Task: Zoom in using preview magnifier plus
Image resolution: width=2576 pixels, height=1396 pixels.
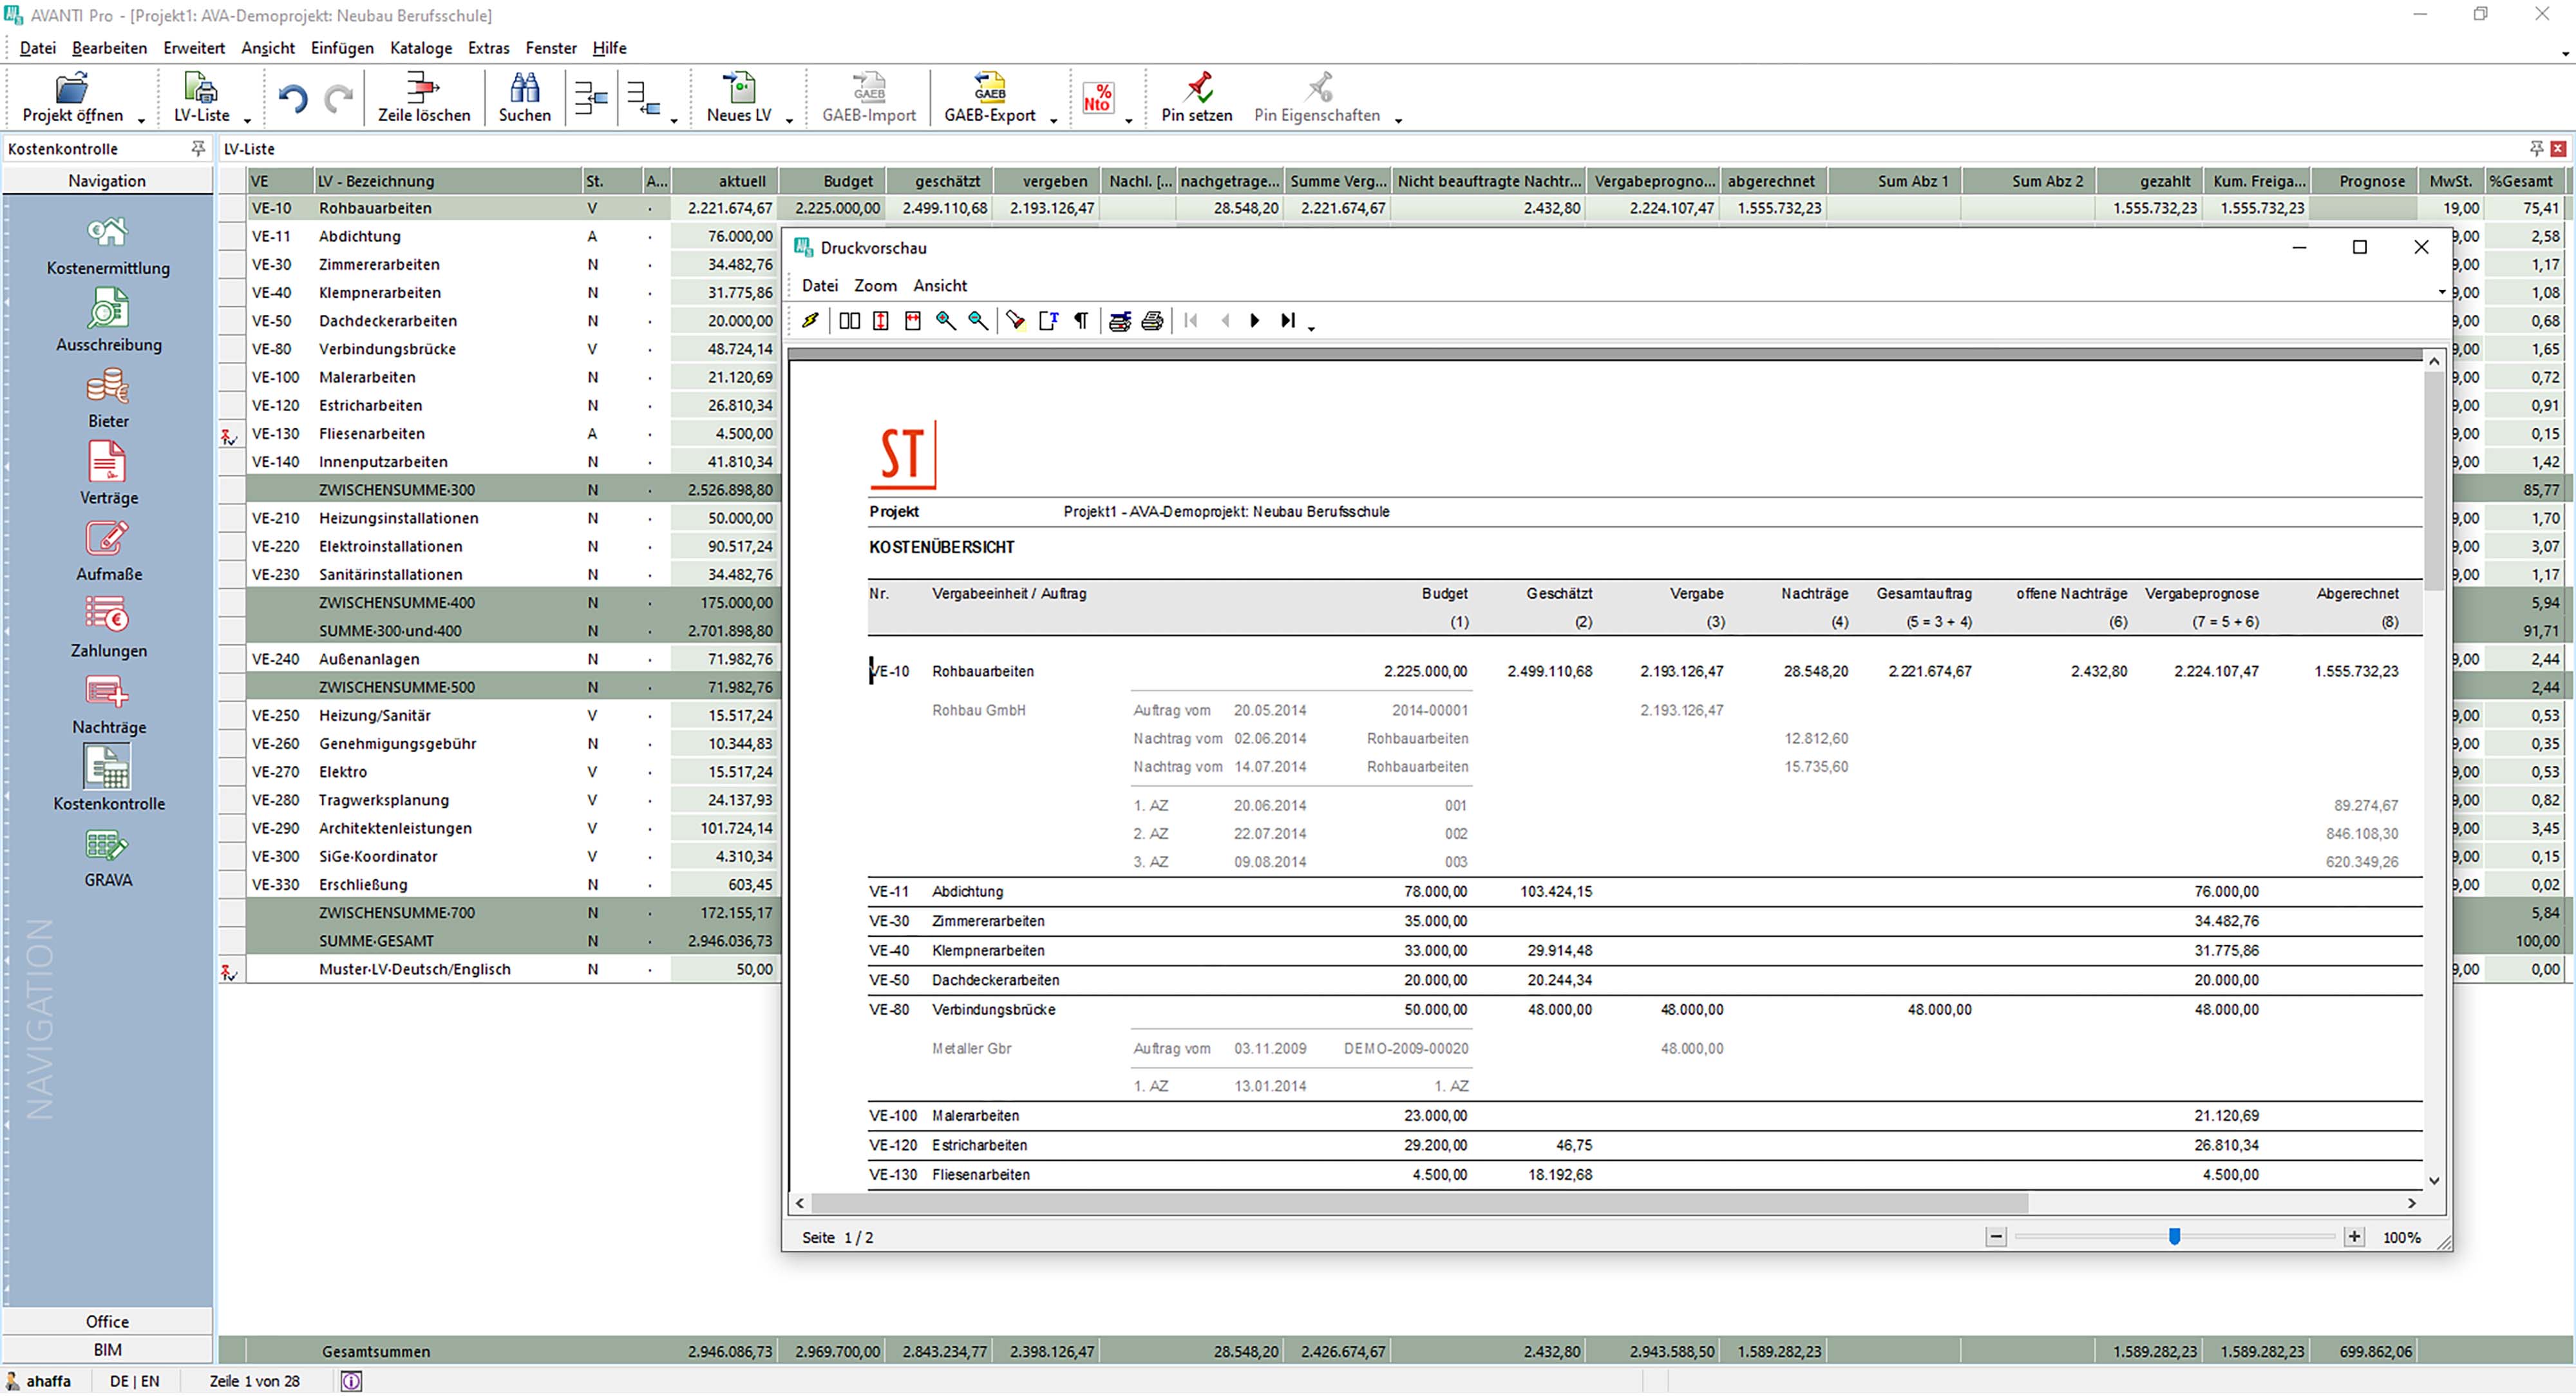Action: (945, 321)
